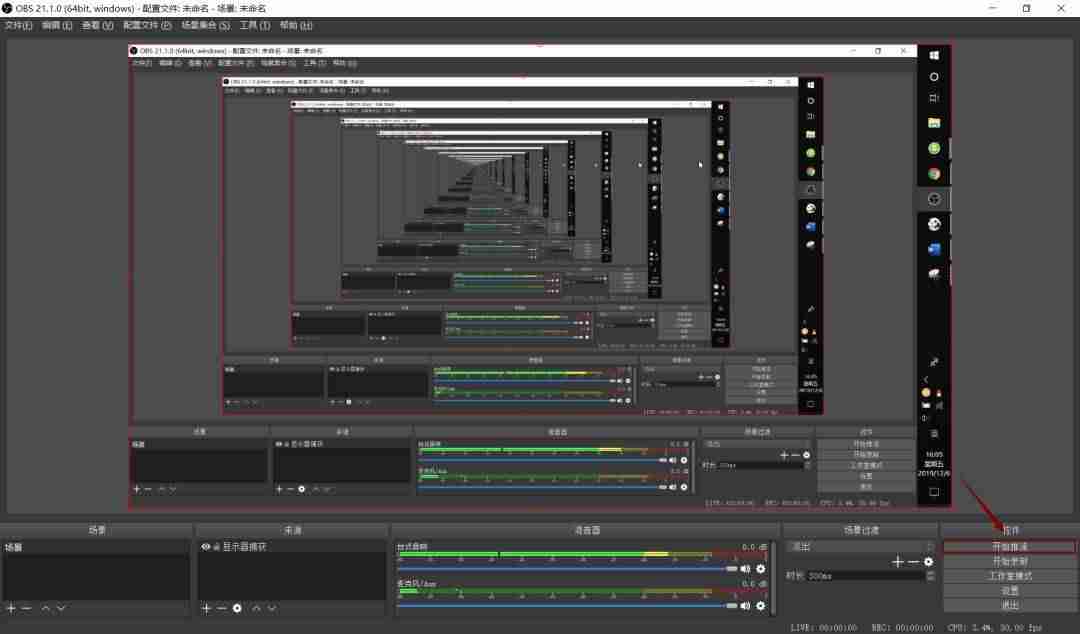Open the 工具(T) menu
This screenshot has height=634, width=1080.
254,25
